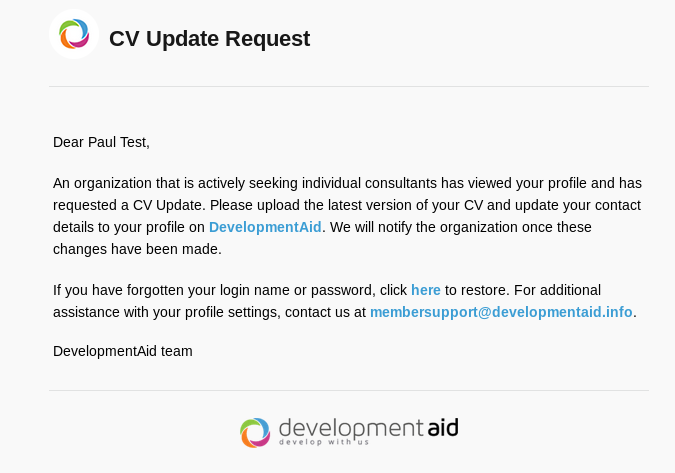Click the 'DevelopmentAid team' signature line
Viewport: 675px width, 473px height.
tap(122, 351)
